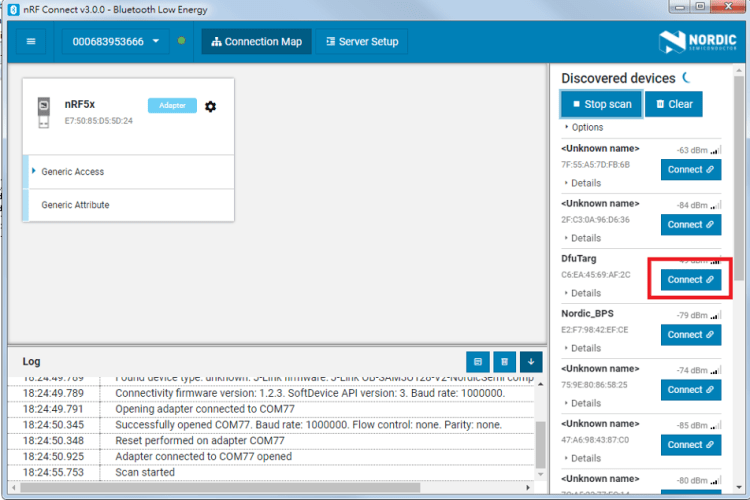750x500 pixels.
Task: Switch to Connection Map tab
Action: coord(257,42)
